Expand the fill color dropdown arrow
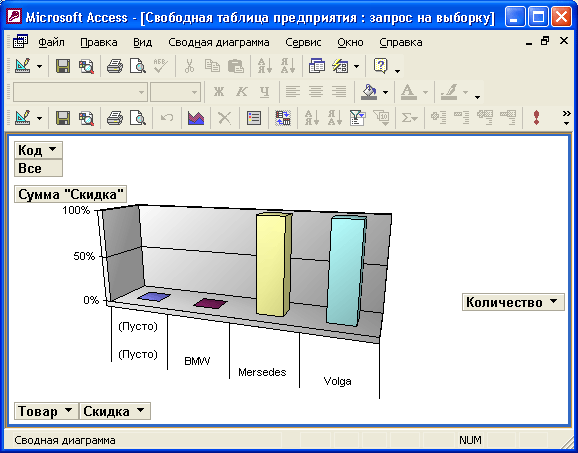The image size is (578, 453). (385, 92)
